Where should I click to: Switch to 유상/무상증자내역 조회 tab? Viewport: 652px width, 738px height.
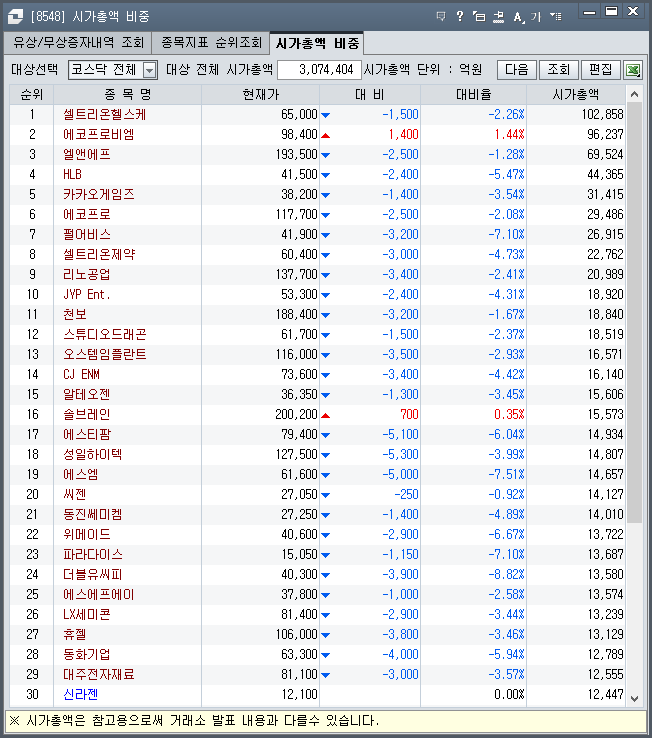click(x=78, y=43)
